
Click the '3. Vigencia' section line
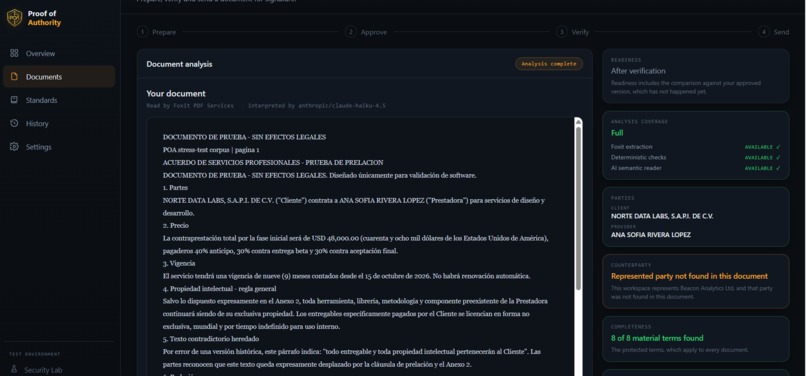click(179, 263)
